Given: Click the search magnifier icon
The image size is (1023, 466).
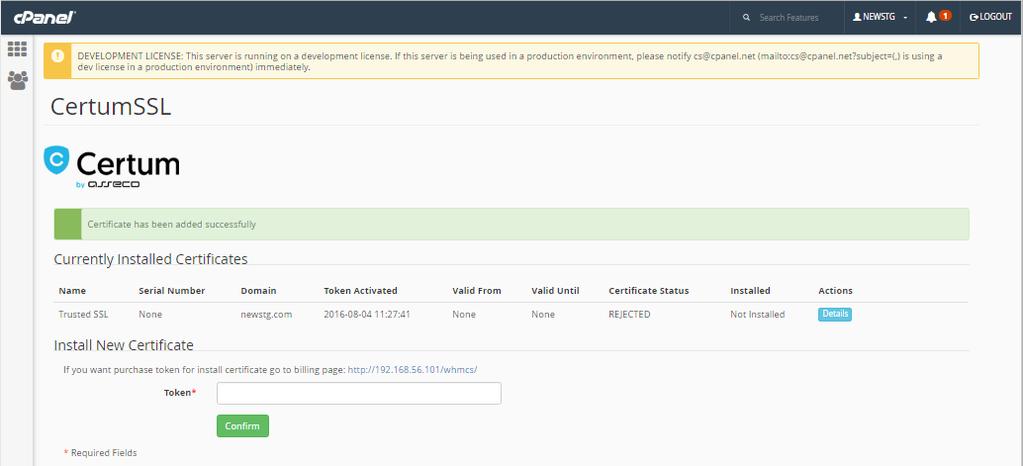Looking at the screenshot, I should tap(746, 18).
